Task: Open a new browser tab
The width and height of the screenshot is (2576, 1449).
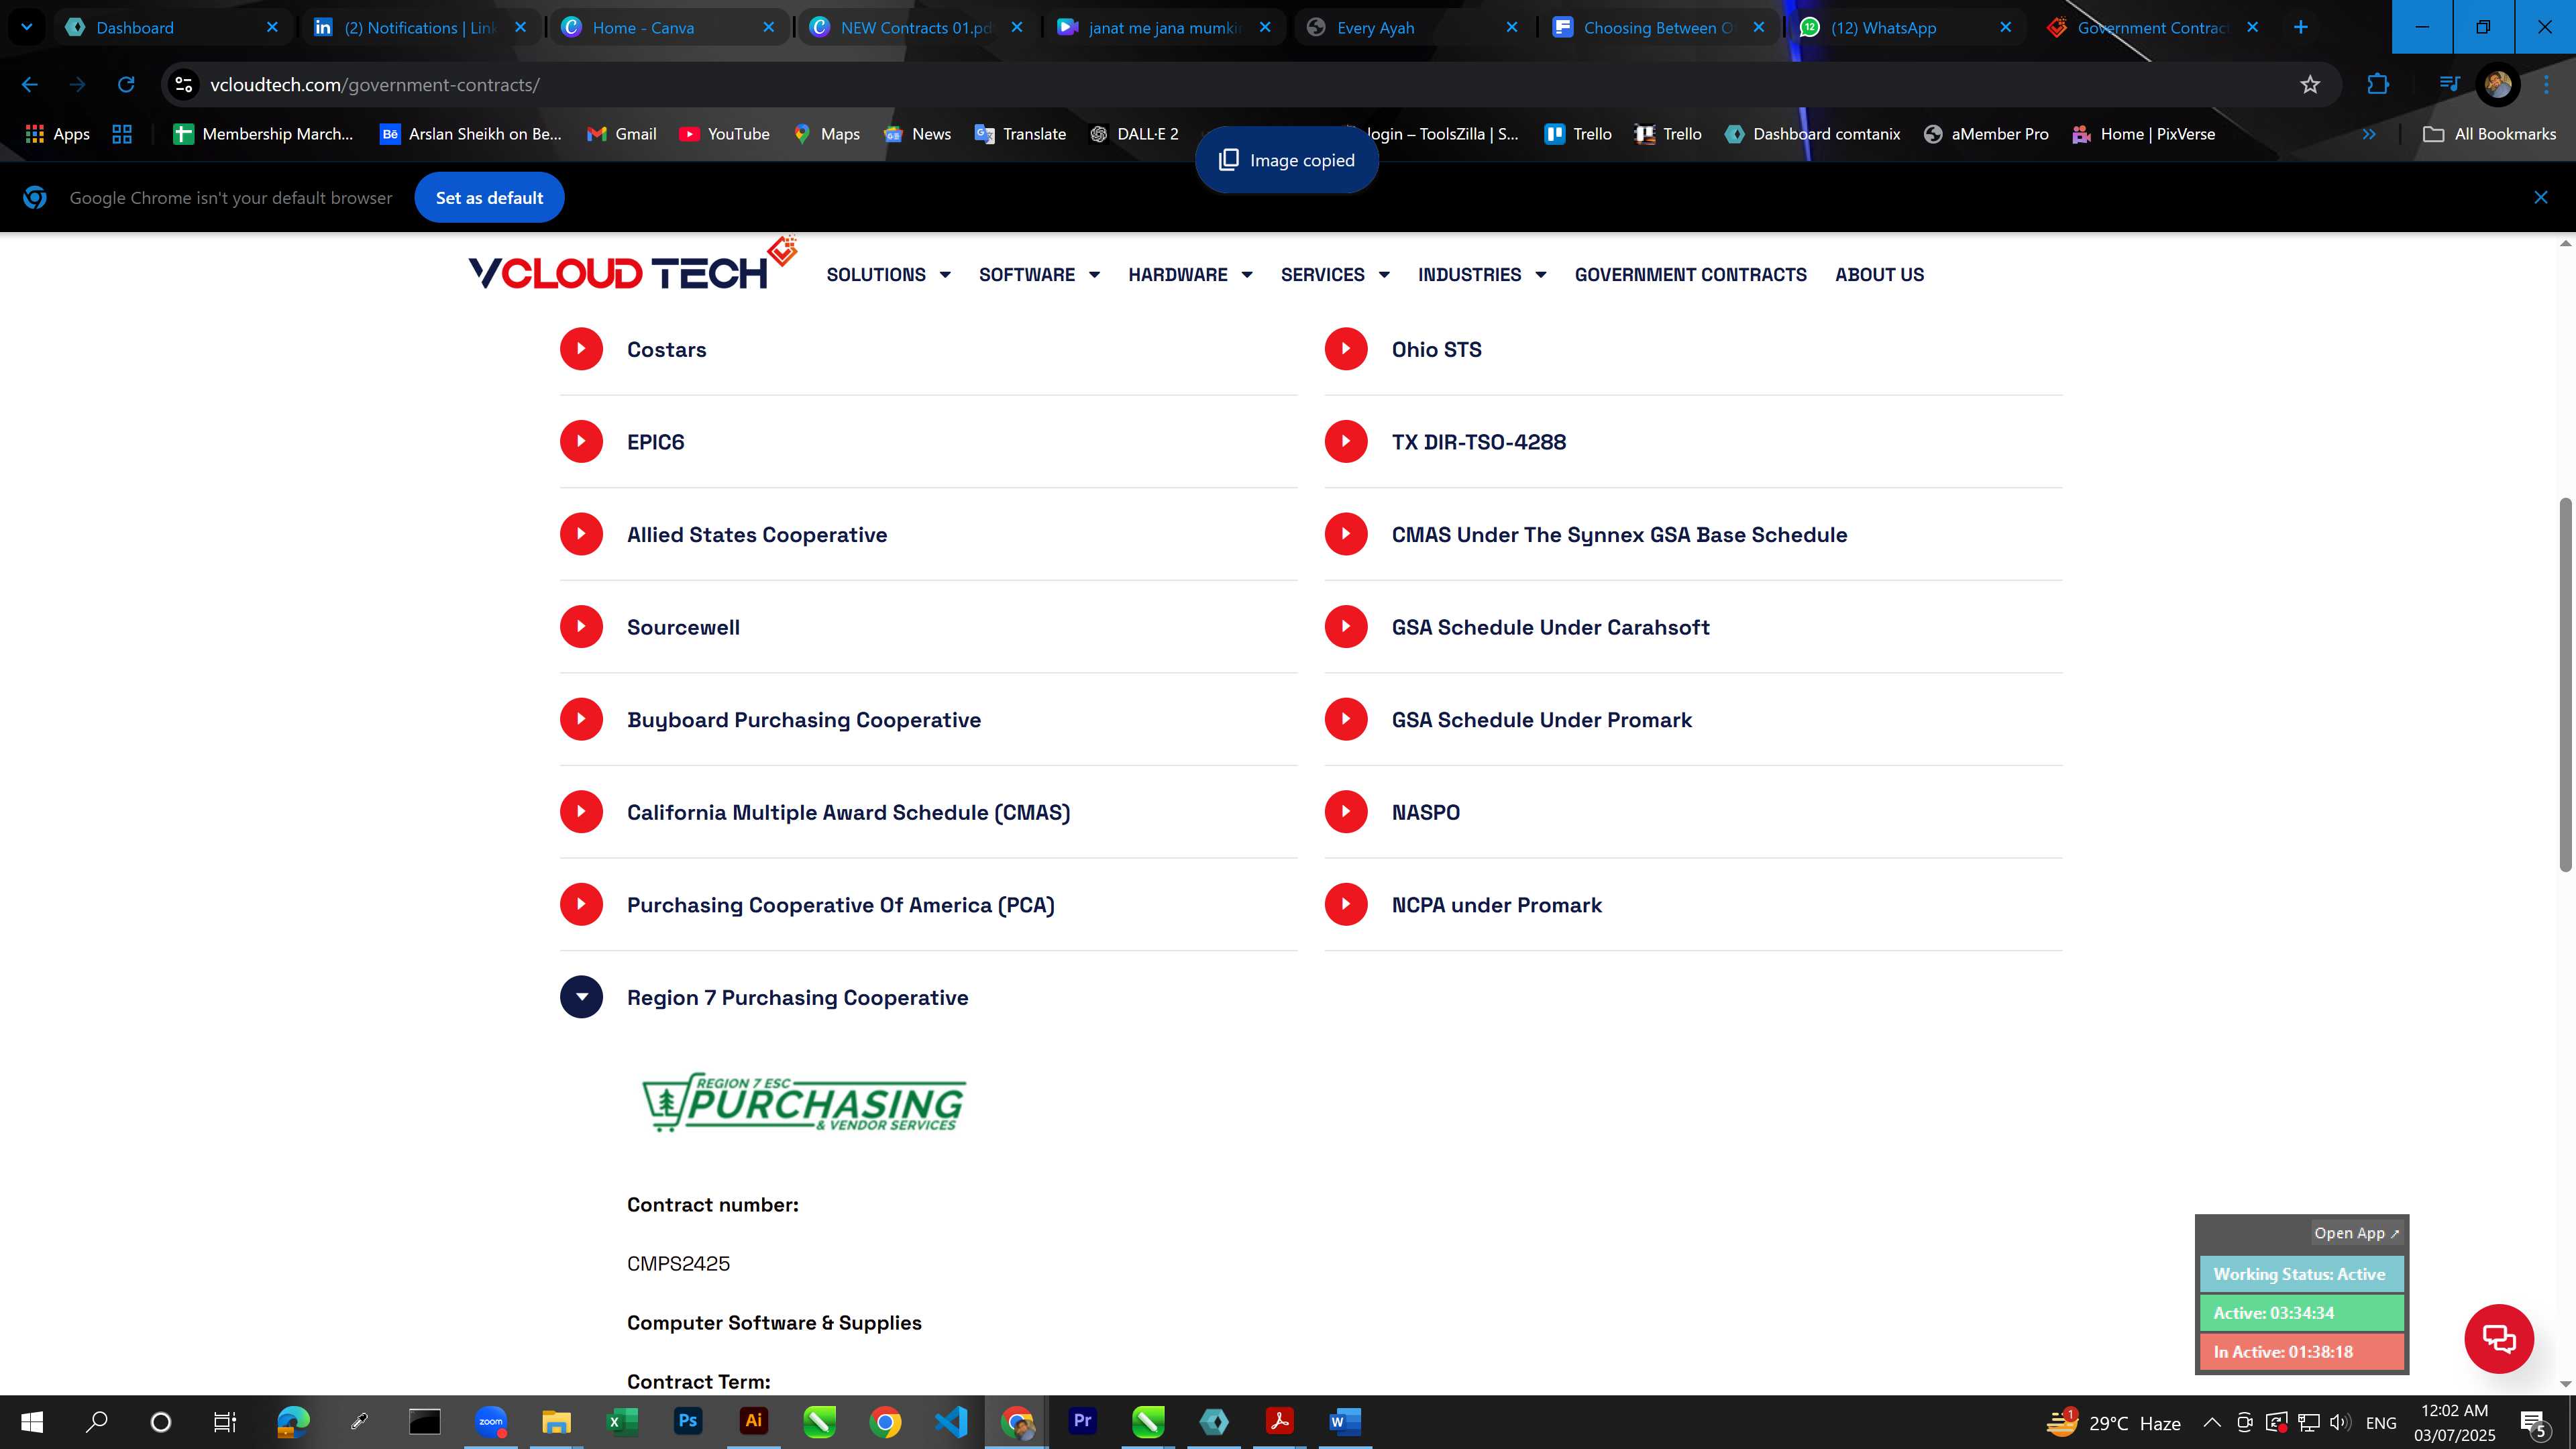Action: tap(2300, 27)
